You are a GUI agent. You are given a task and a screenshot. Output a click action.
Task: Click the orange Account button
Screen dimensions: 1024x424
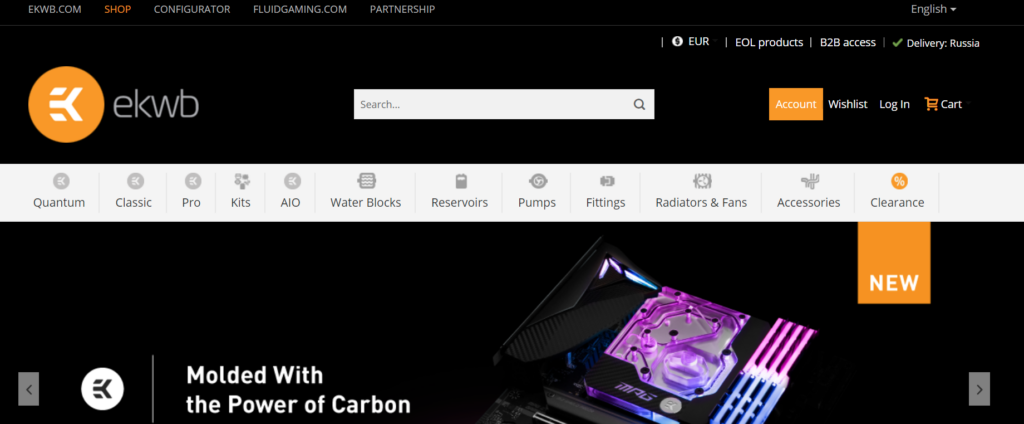pyautogui.click(x=795, y=104)
